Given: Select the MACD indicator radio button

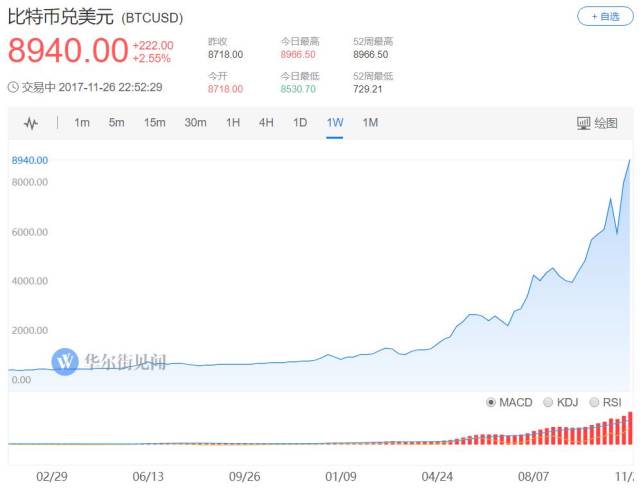Looking at the screenshot, I should 491,402.
